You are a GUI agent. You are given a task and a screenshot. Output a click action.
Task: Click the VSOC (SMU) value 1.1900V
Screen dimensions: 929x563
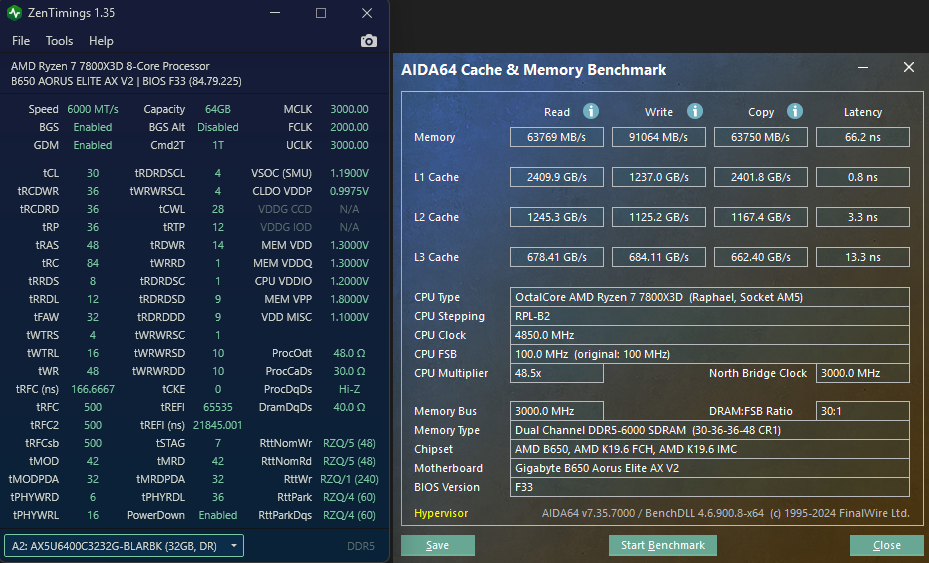click(x=349, y=173)
